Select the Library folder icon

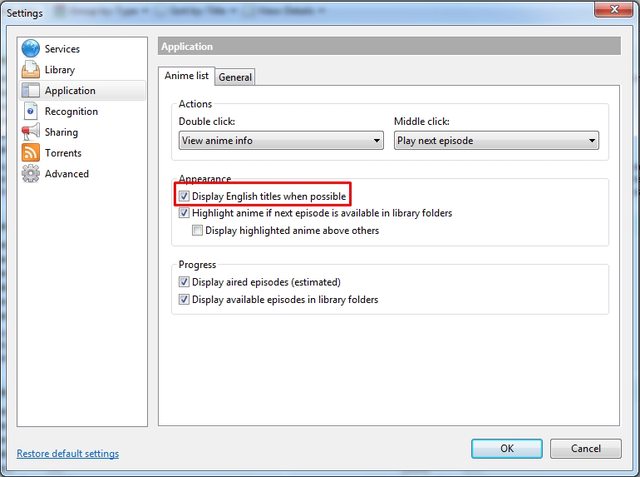[x=30, y=70]
